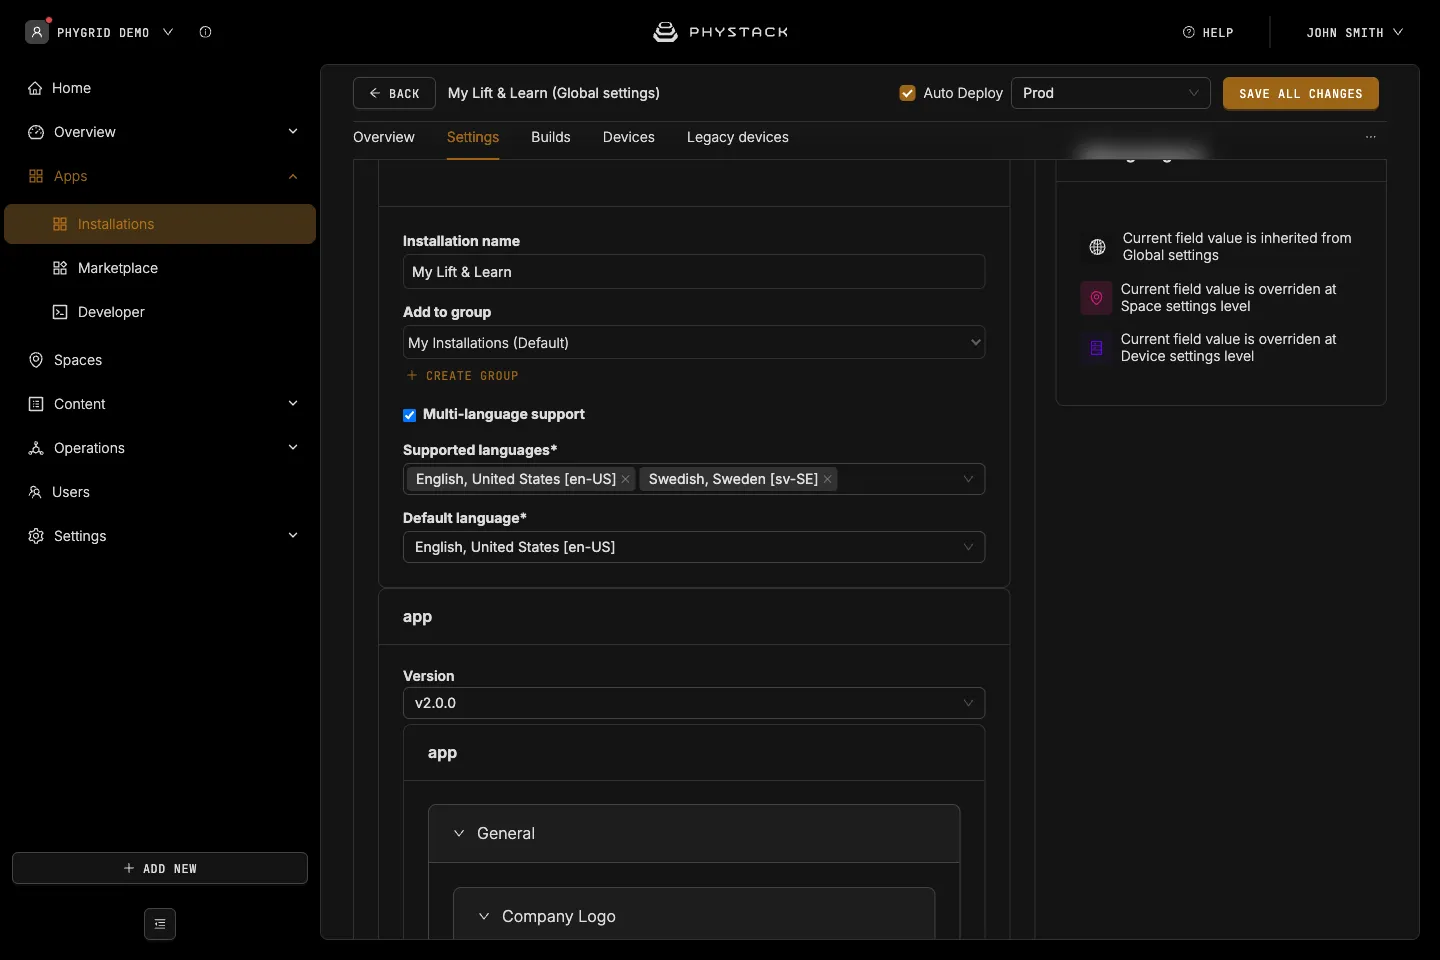
Task: Click the info icon beside Phygrid Demo
Action: click(x=205, y=32)
